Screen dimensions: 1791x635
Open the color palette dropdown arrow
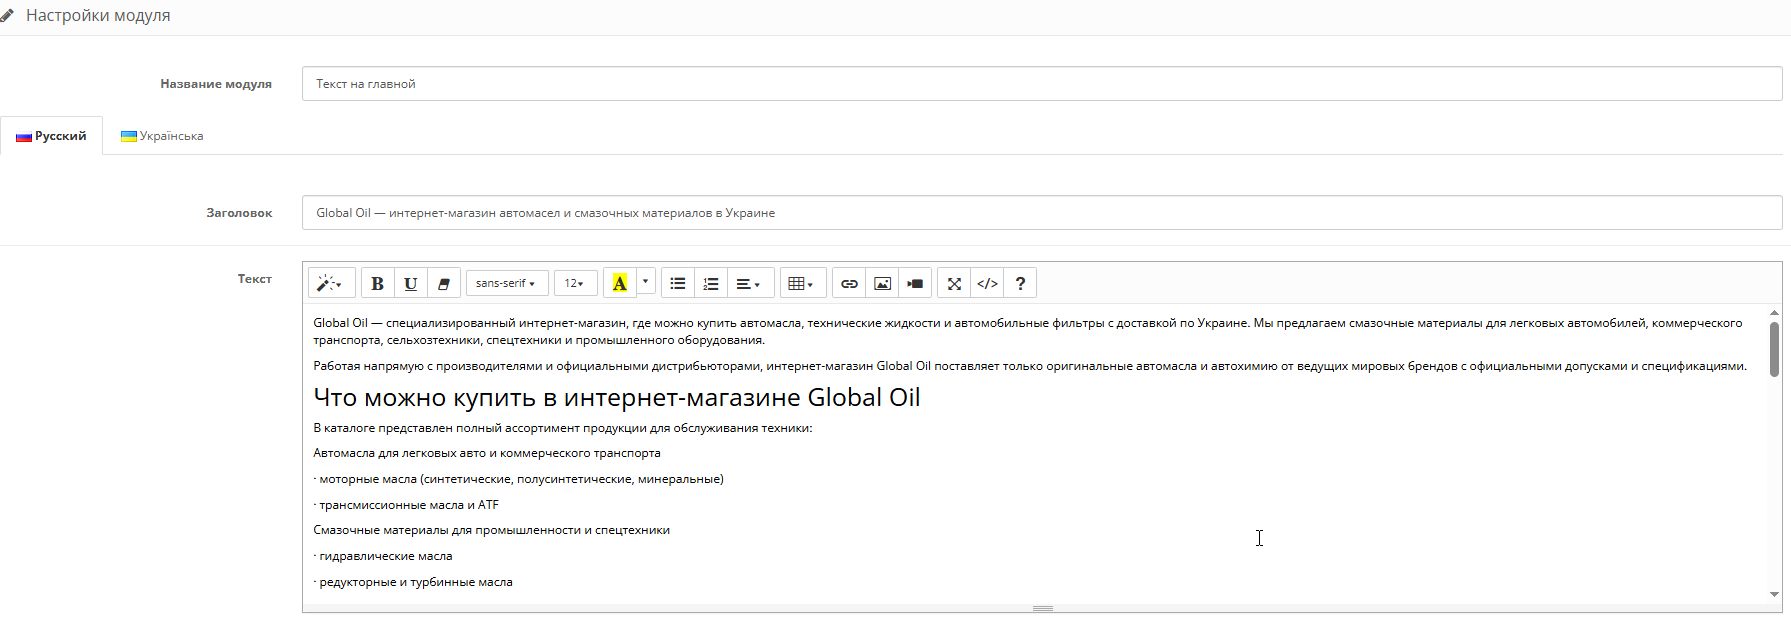coord(646,283)
